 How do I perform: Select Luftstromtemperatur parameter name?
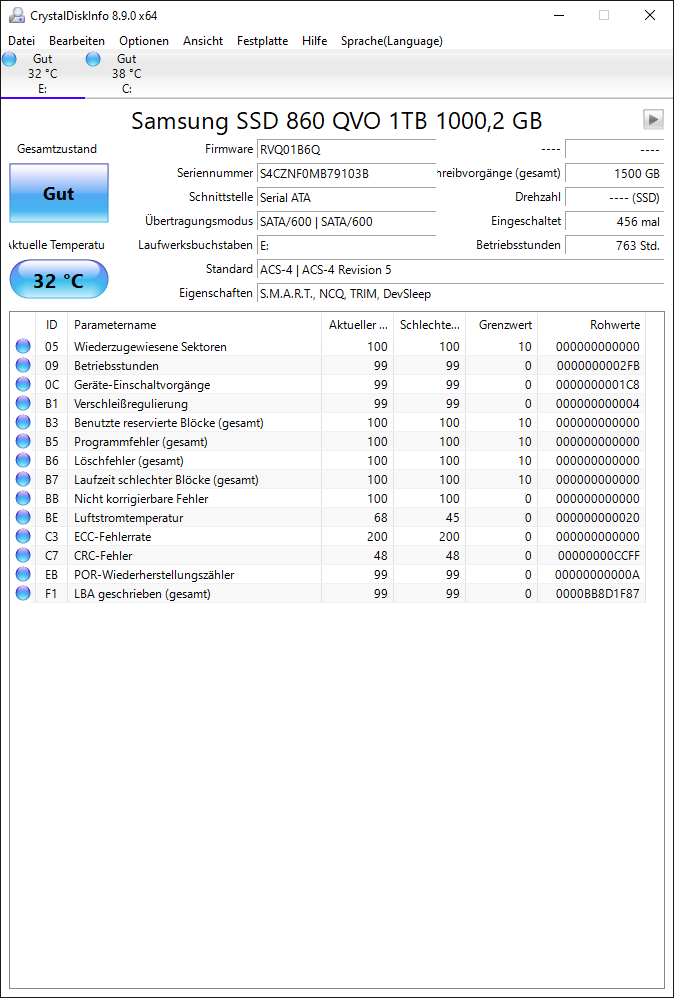click(x=129, y=517)
